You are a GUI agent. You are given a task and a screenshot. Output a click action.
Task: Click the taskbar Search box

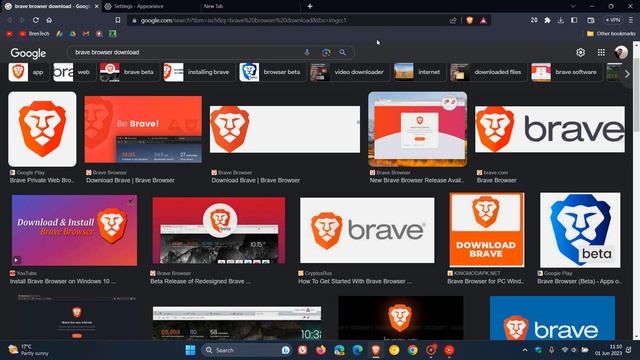click(247, 350)
